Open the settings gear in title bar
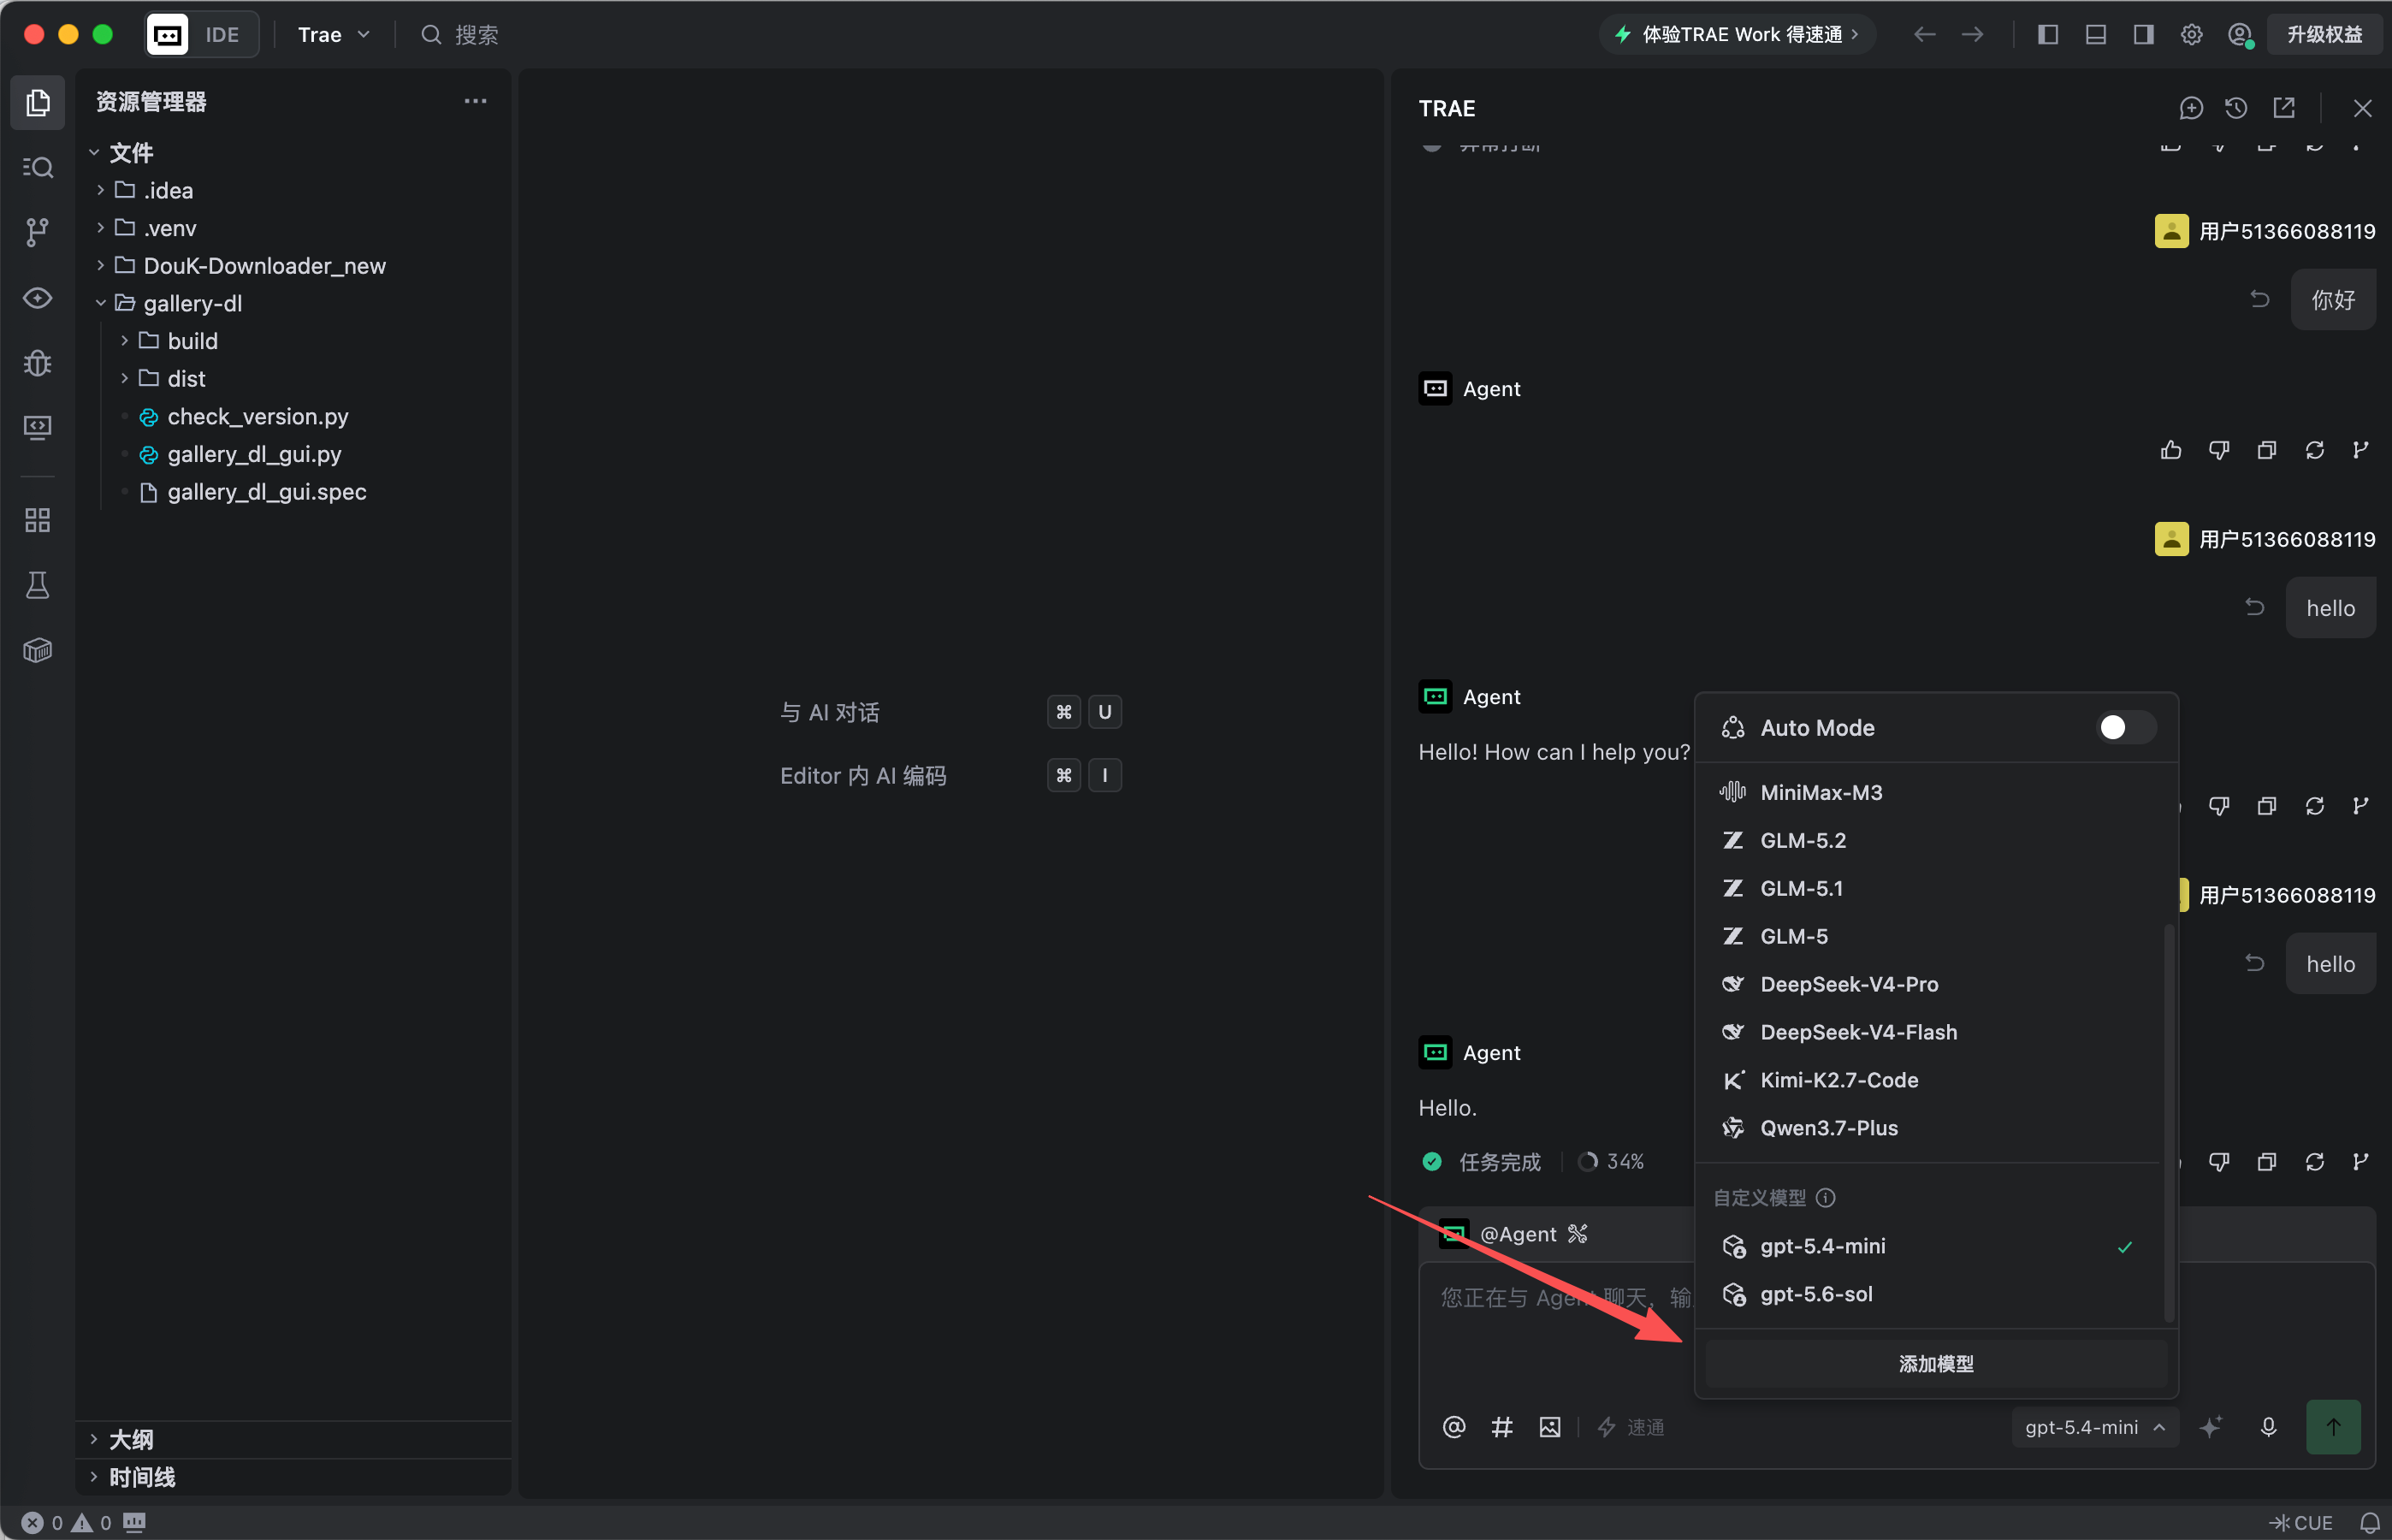This screenshot has width=2392, height=1540. 2191,35
